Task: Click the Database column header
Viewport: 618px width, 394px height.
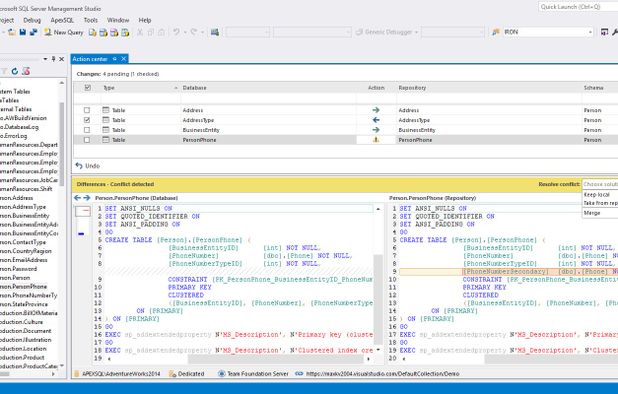Action: click(x=268, y=87)
